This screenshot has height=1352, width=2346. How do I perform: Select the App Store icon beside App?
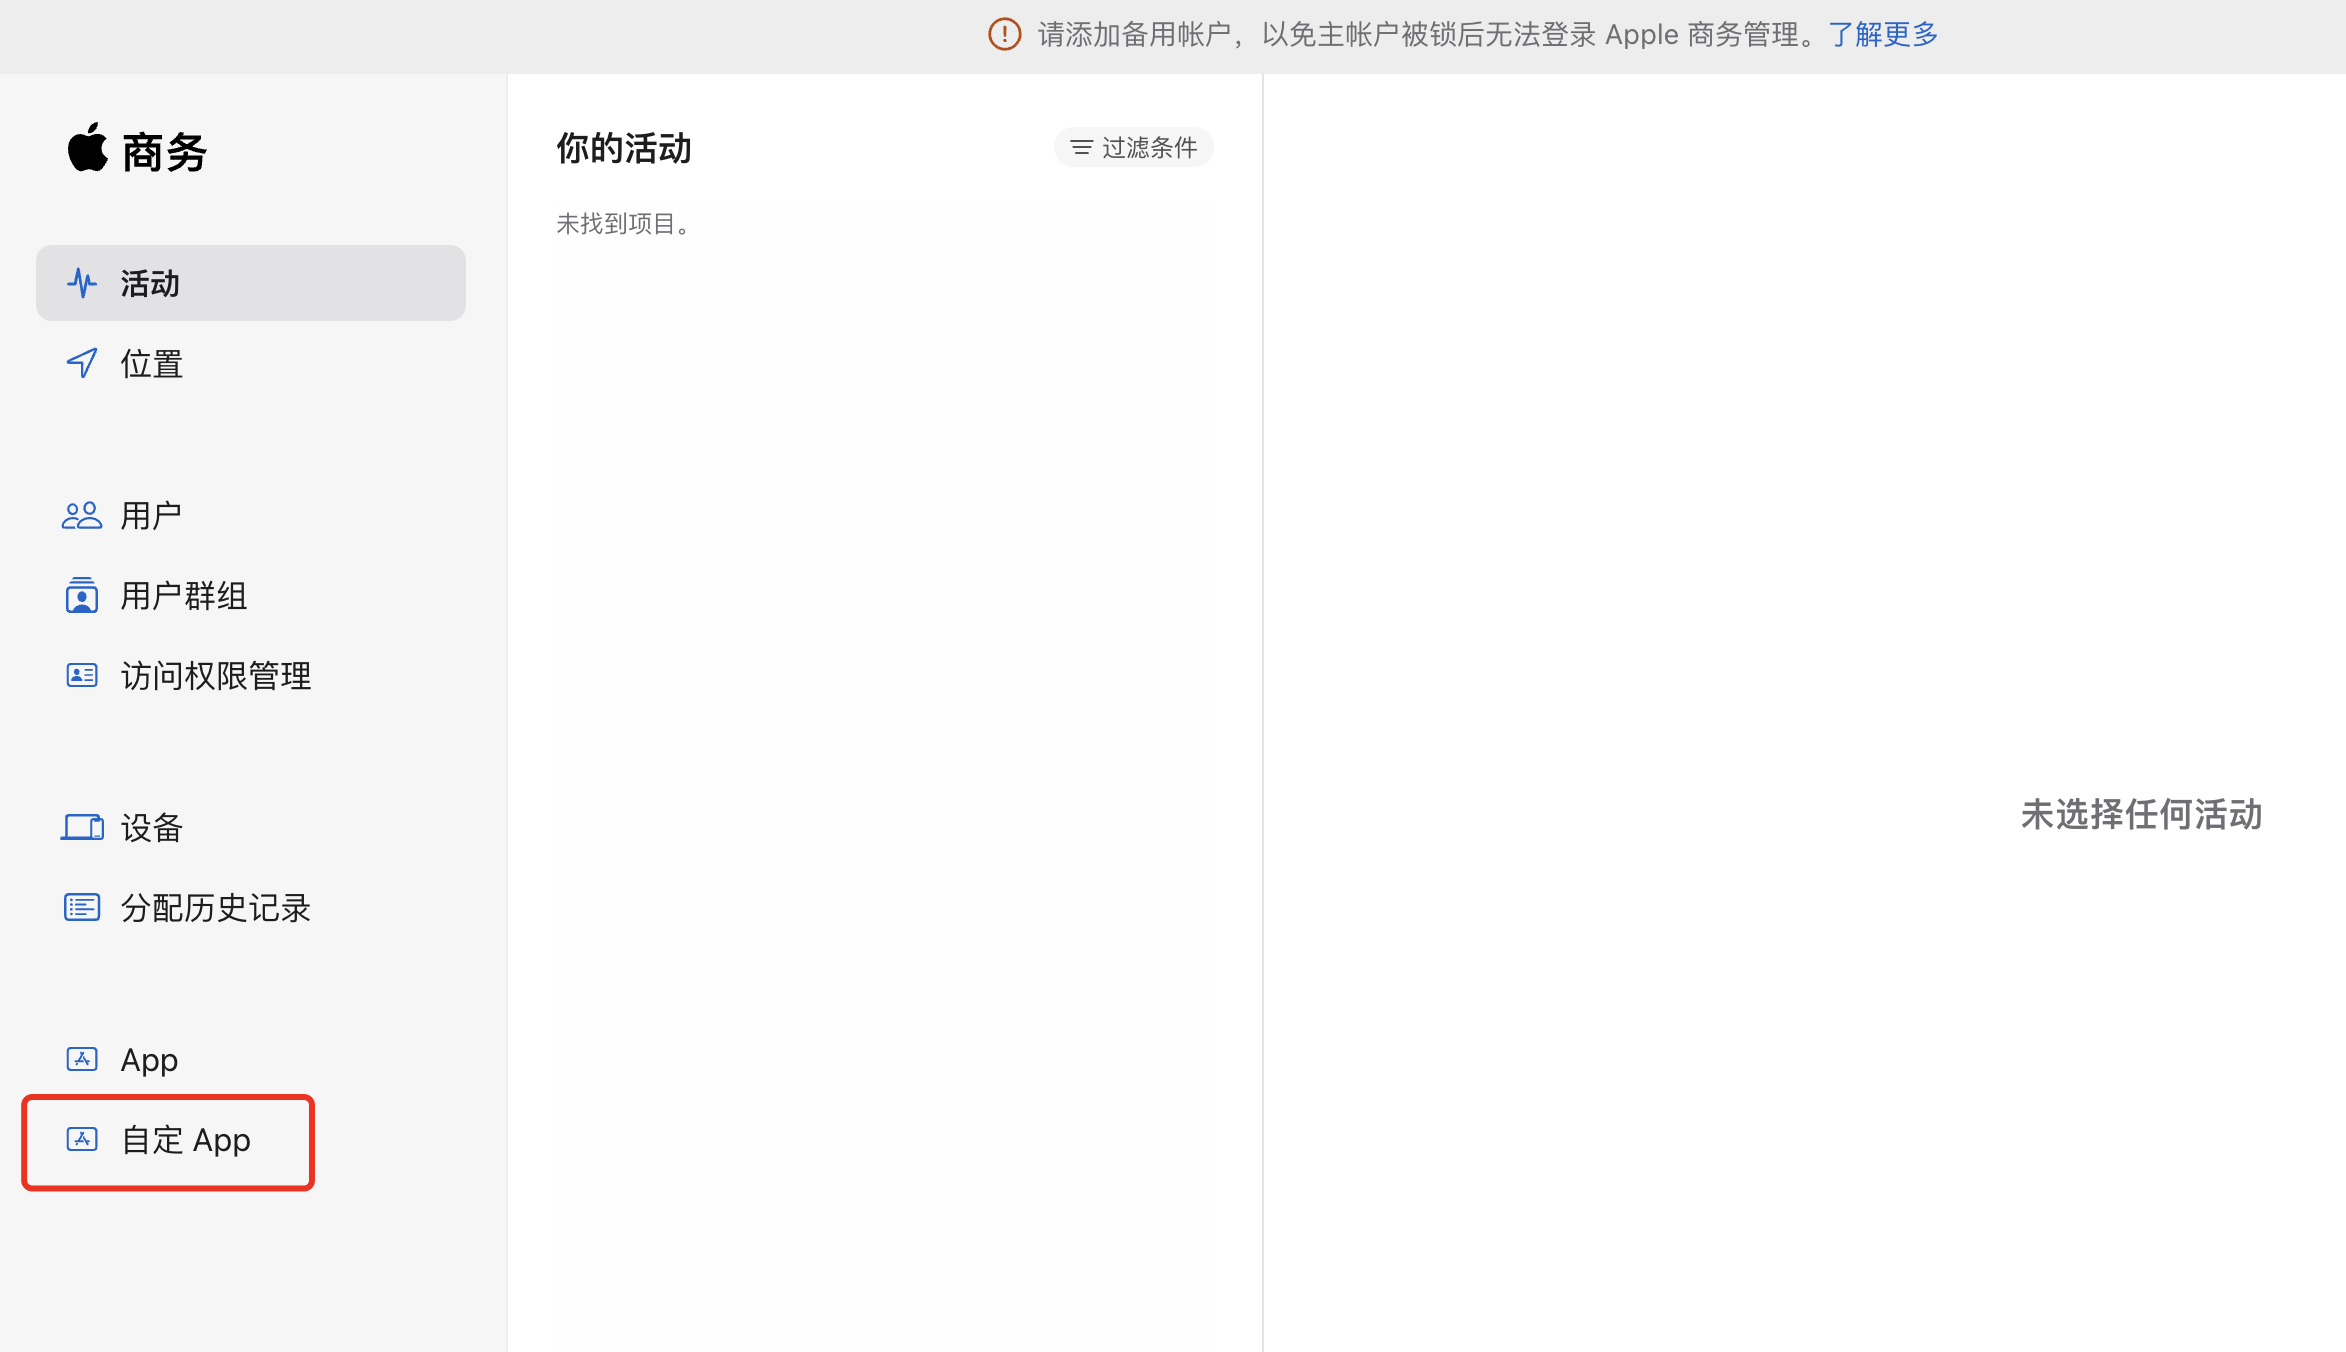pos(82,1058)
